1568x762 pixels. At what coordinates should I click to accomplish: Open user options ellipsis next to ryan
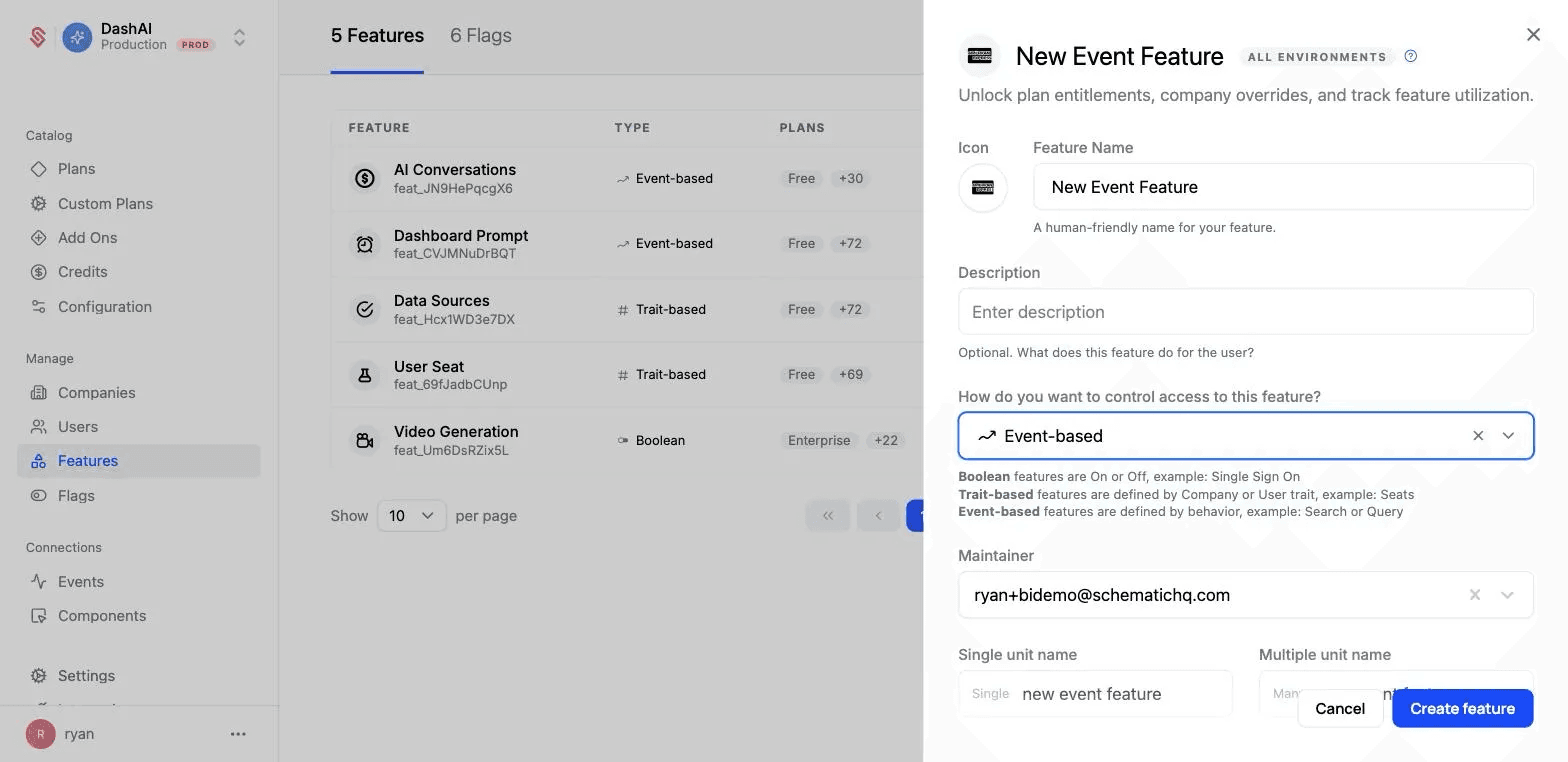pos(238,734)
